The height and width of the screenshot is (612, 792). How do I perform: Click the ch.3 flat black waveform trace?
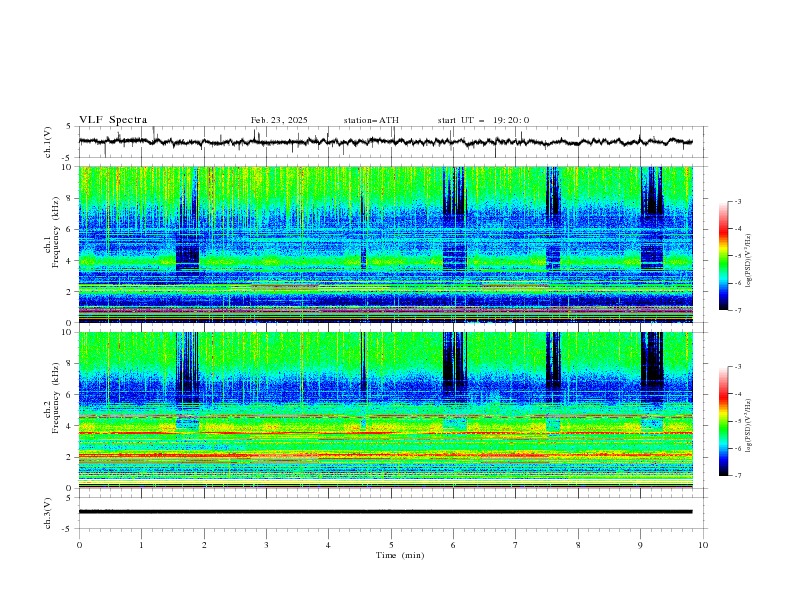pos(385,512)
